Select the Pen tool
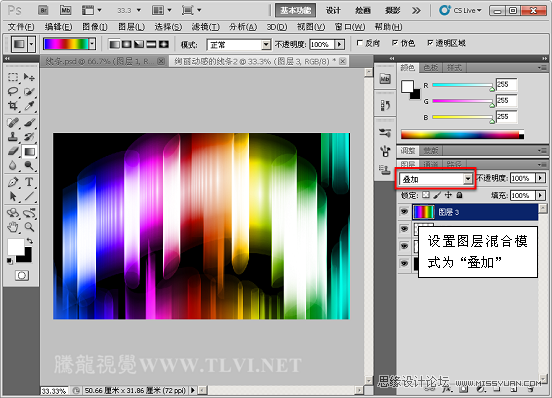 [x=13, y=182]
